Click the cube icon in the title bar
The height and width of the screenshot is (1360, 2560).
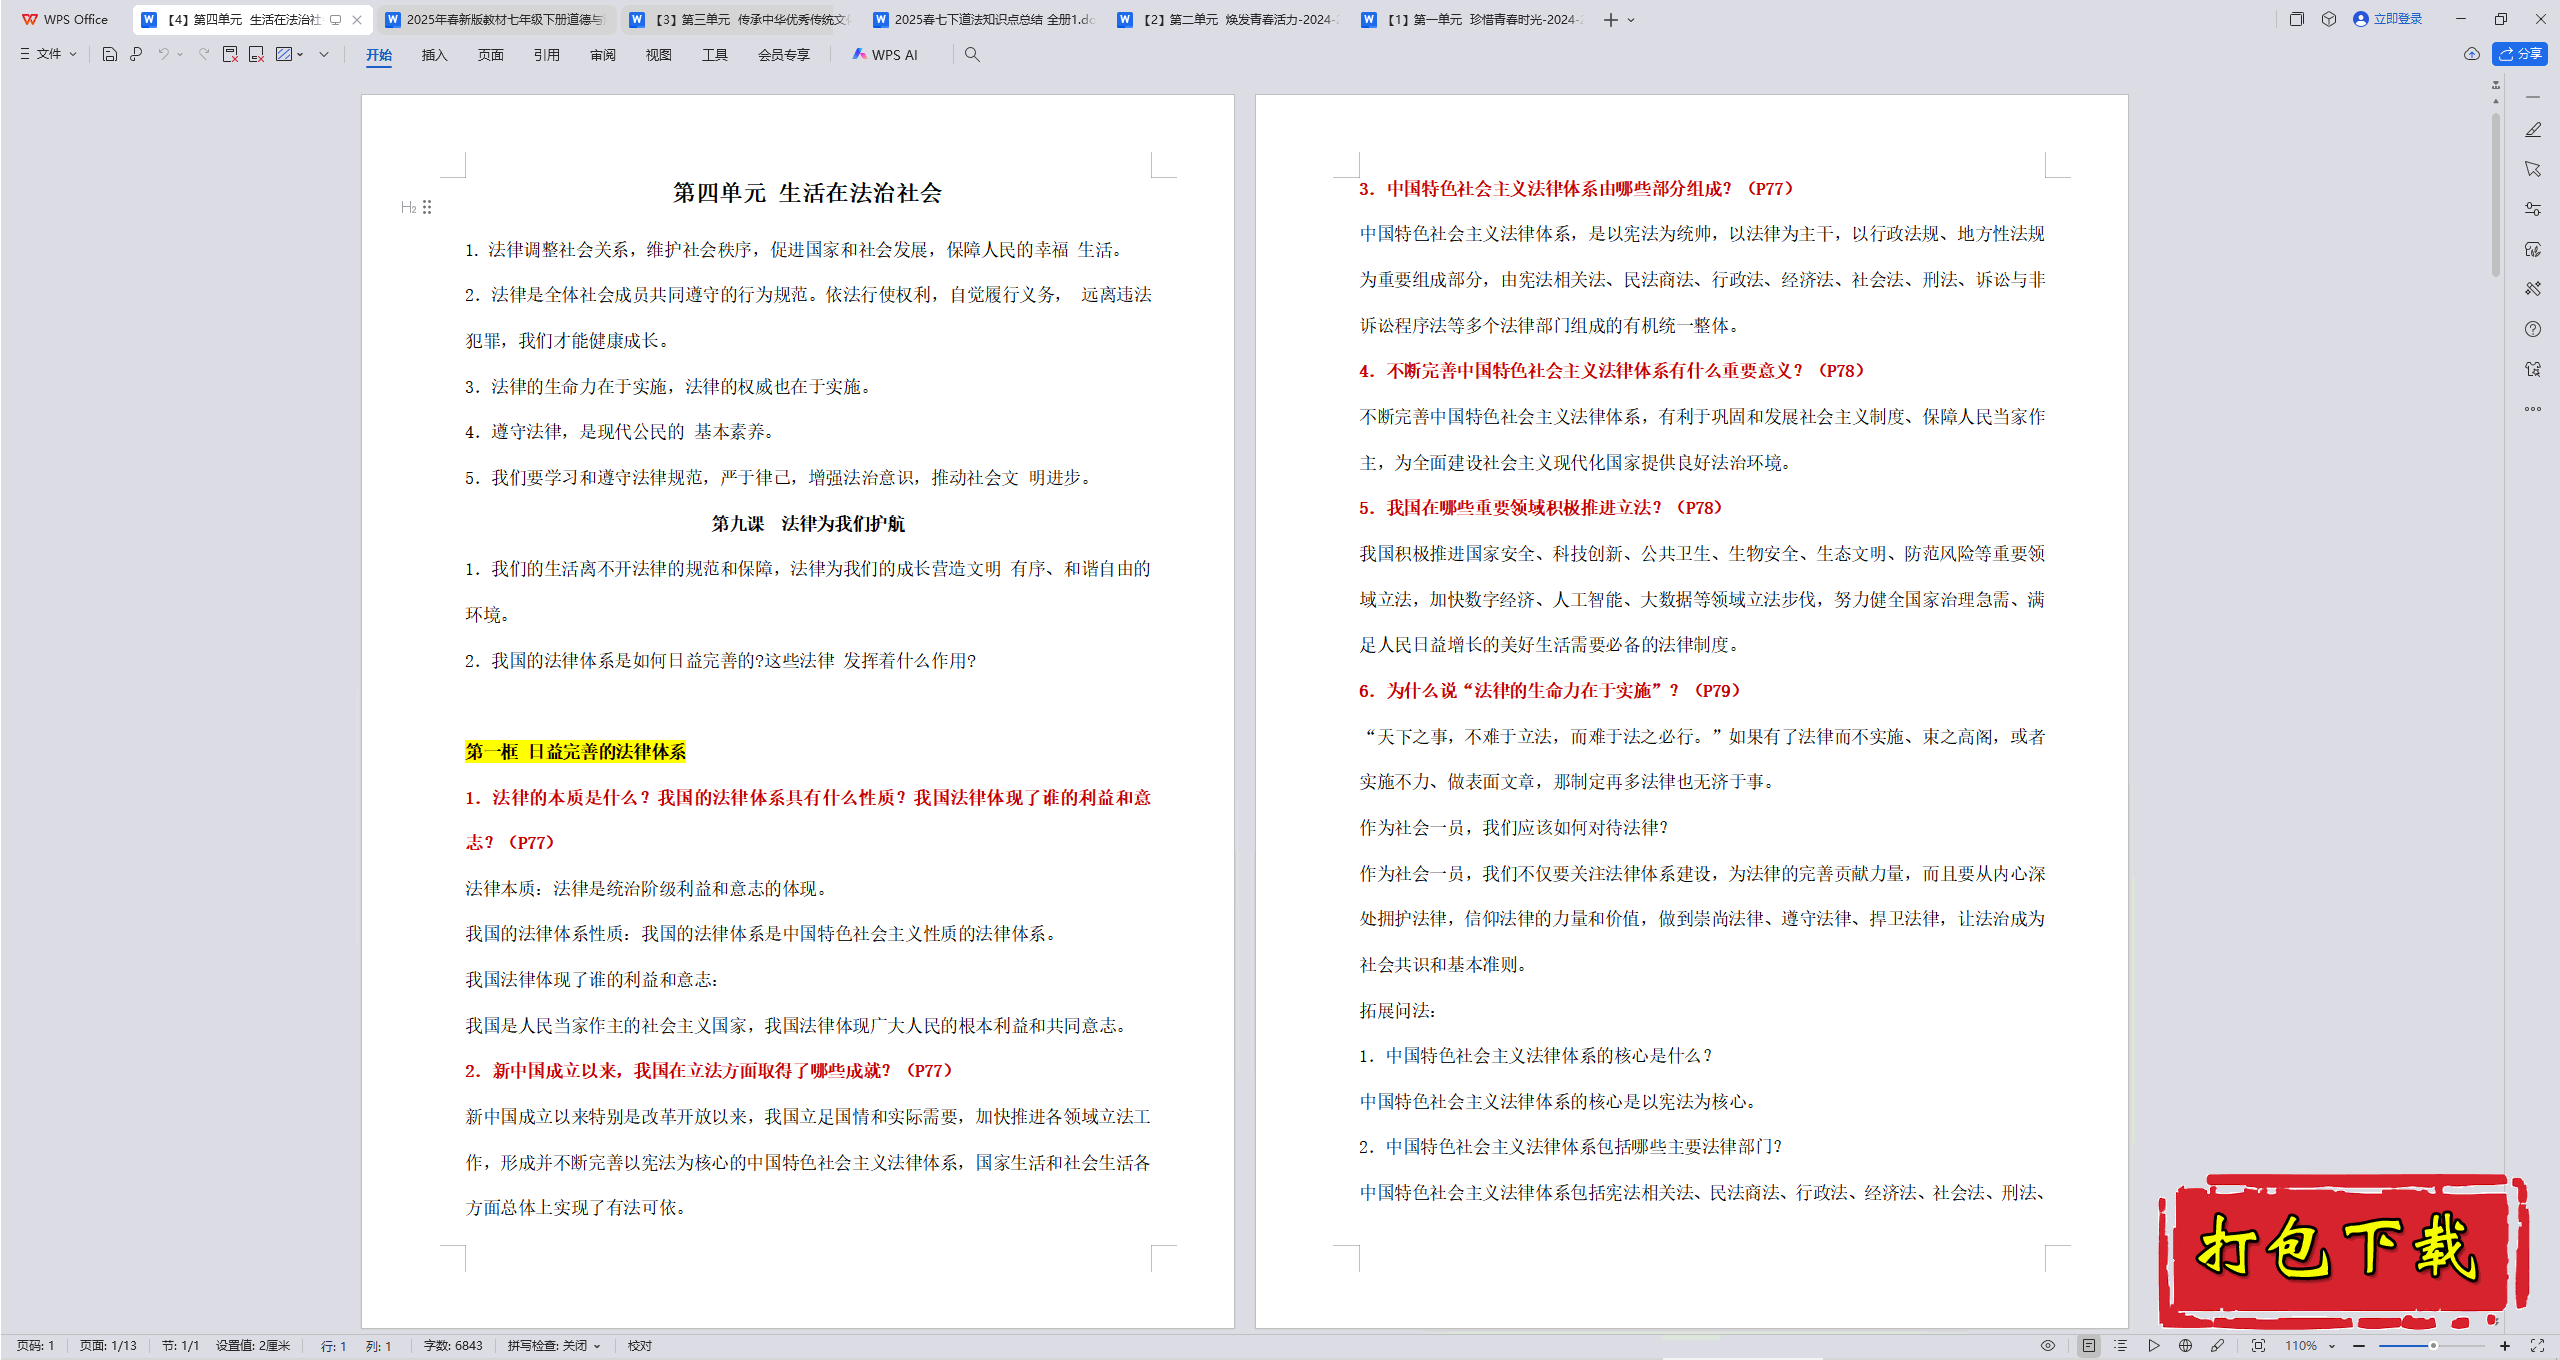pos(2329,19)
